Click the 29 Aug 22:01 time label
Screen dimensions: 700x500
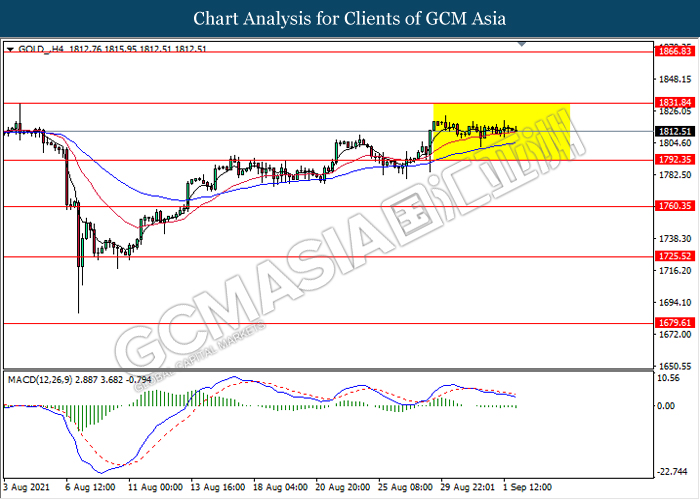(x=468, y=487)
